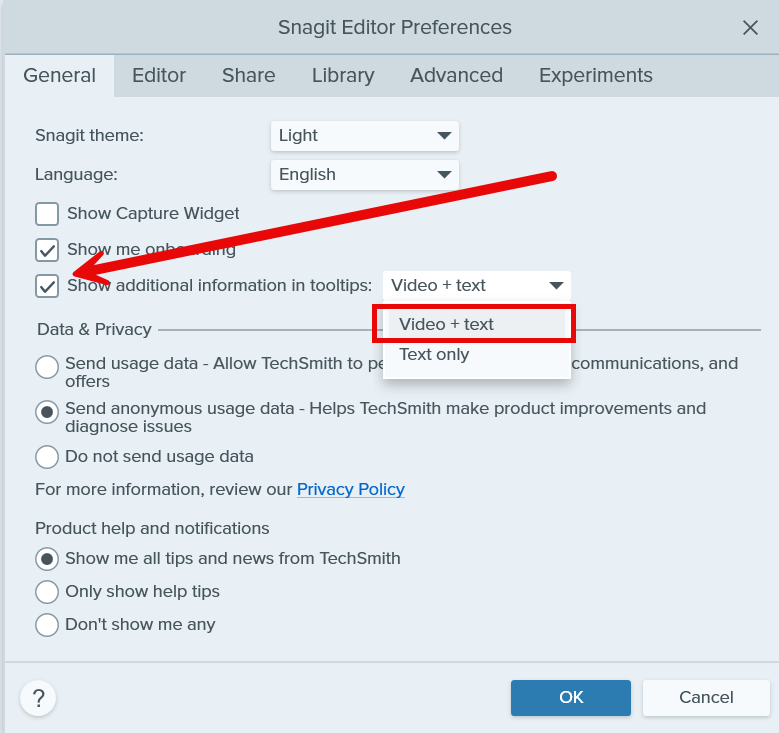Go to the Library tab

[x=343, y=75]
